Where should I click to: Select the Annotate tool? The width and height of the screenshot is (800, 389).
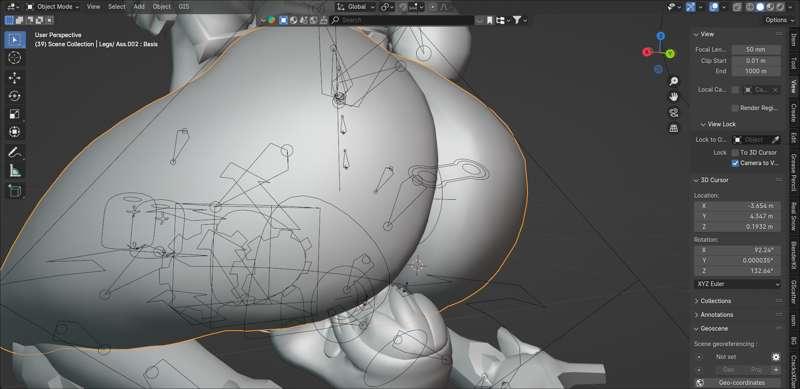pos(15,152)
